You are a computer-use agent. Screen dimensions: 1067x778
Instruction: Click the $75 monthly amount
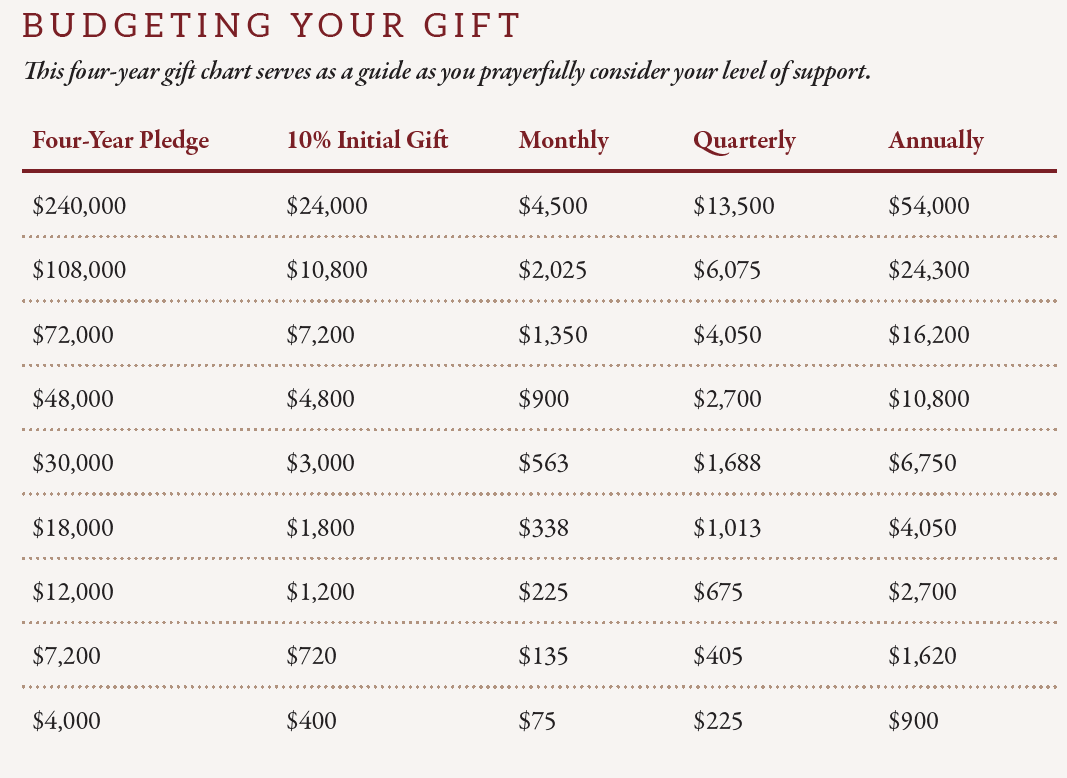[x=537, y=720]
